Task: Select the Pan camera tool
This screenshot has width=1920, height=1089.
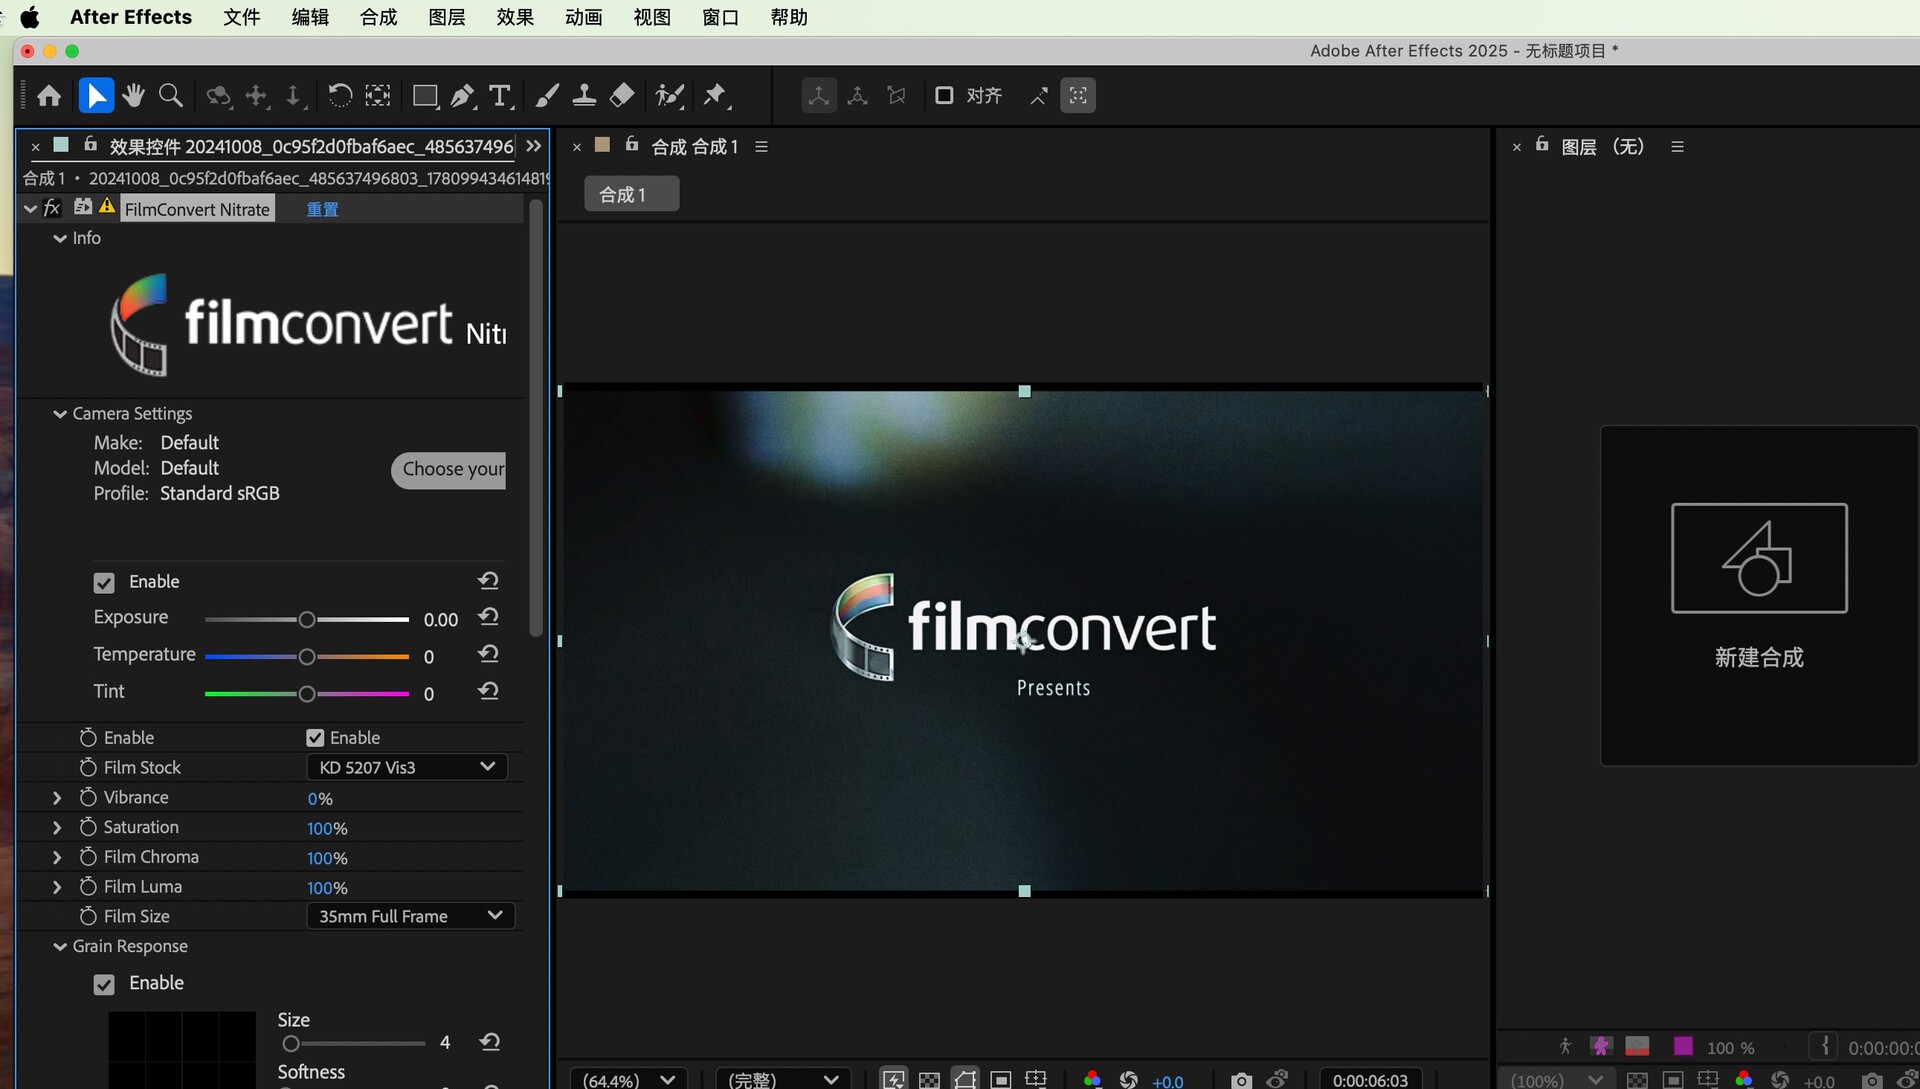Action: point(257,96)
